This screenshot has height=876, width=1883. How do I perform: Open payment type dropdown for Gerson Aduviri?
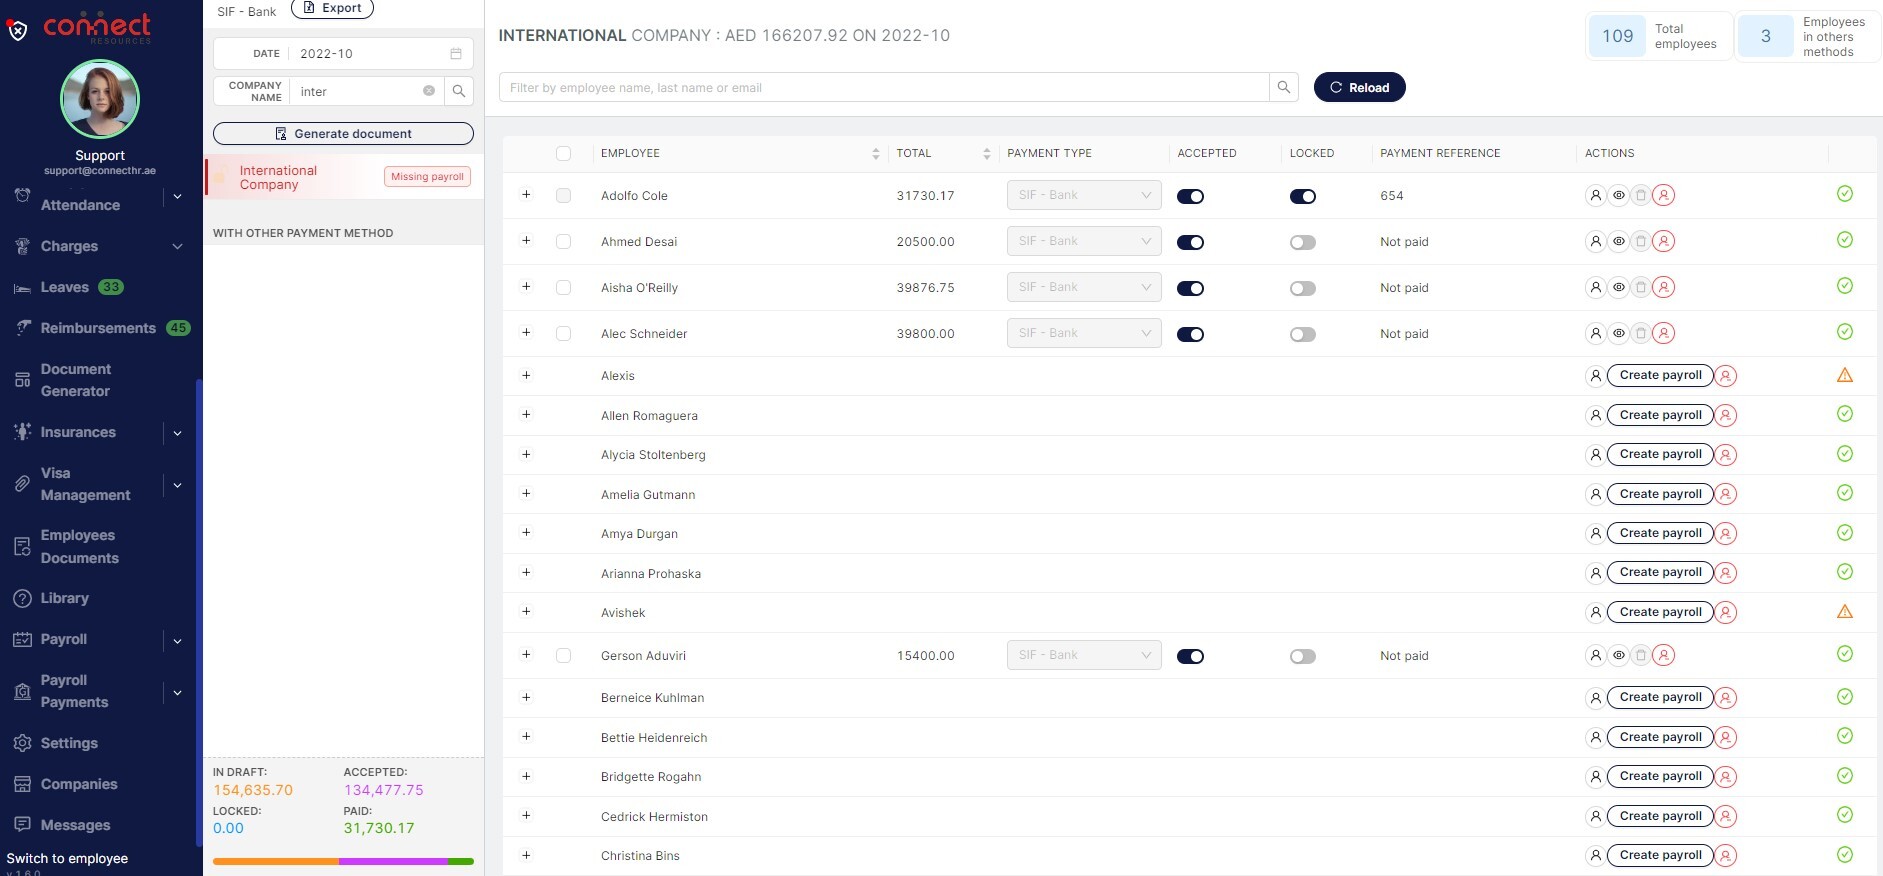click(x=1084, y=655)
